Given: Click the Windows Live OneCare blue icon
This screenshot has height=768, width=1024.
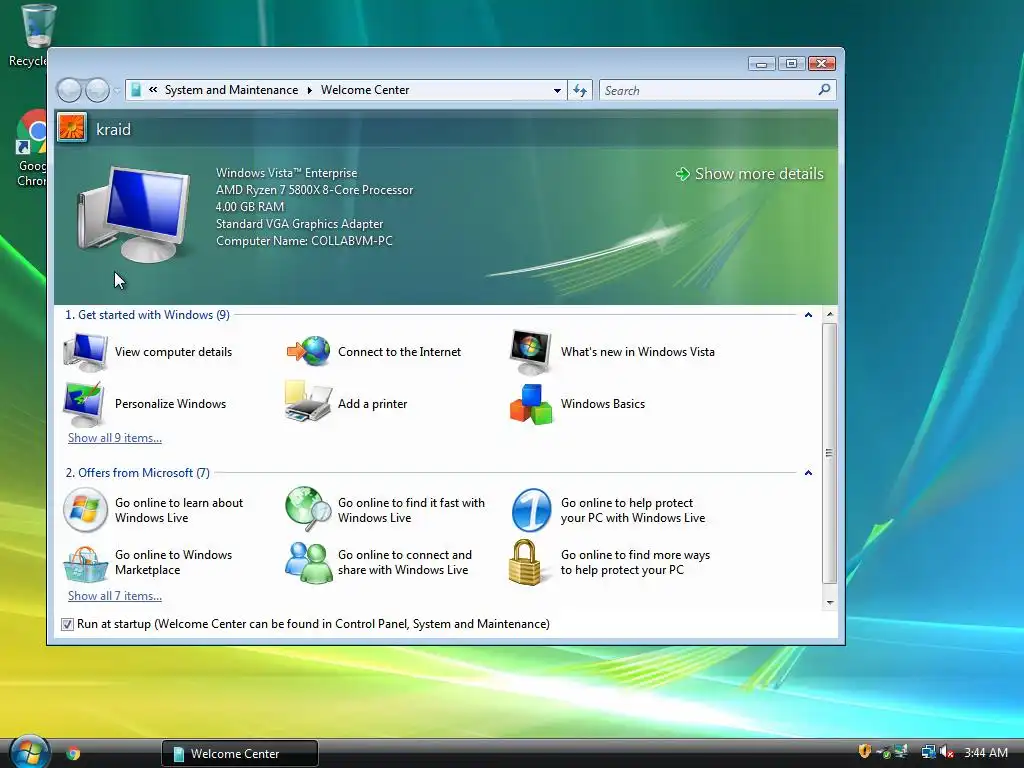Looking at the screenshot, I should 532,510.
